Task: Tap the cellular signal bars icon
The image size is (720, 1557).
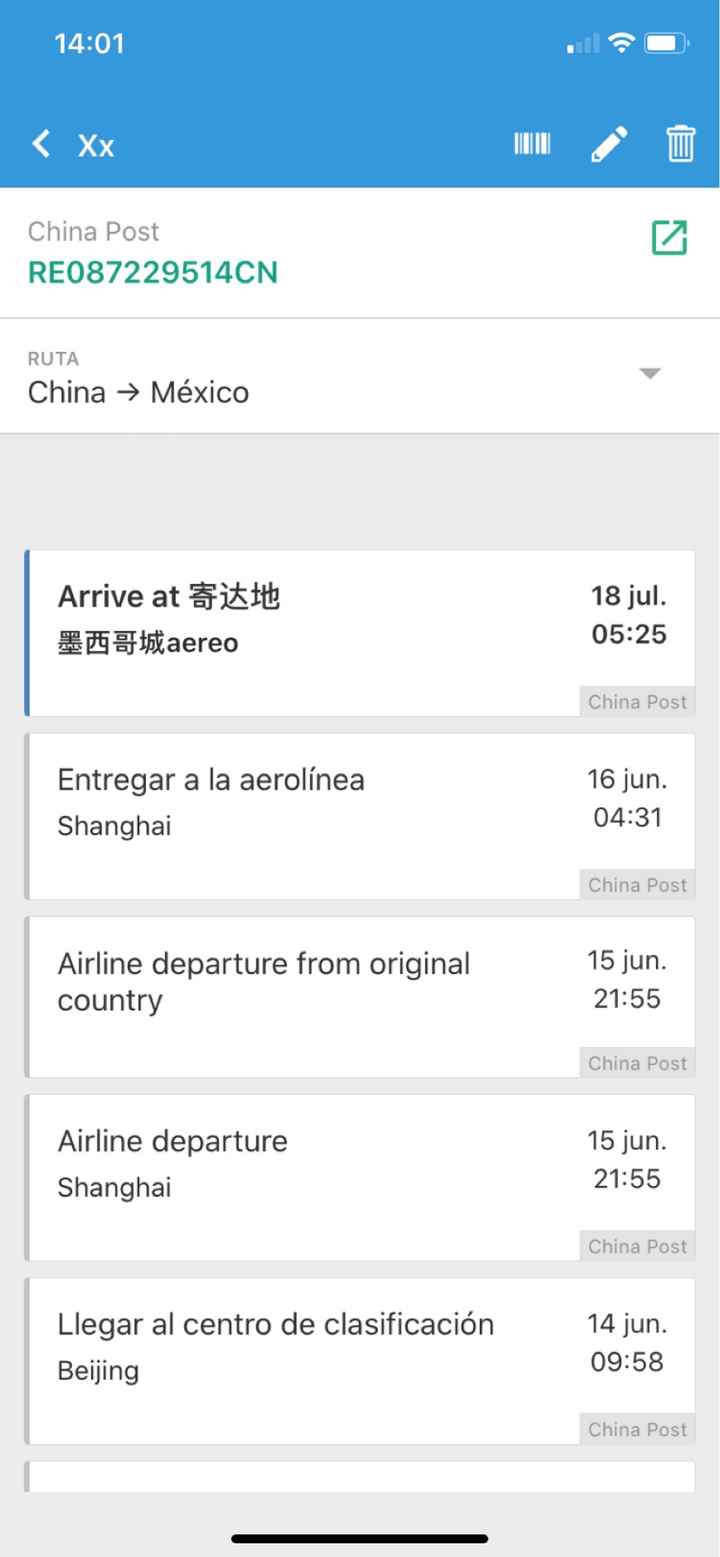Action: [x=583, y=45]
